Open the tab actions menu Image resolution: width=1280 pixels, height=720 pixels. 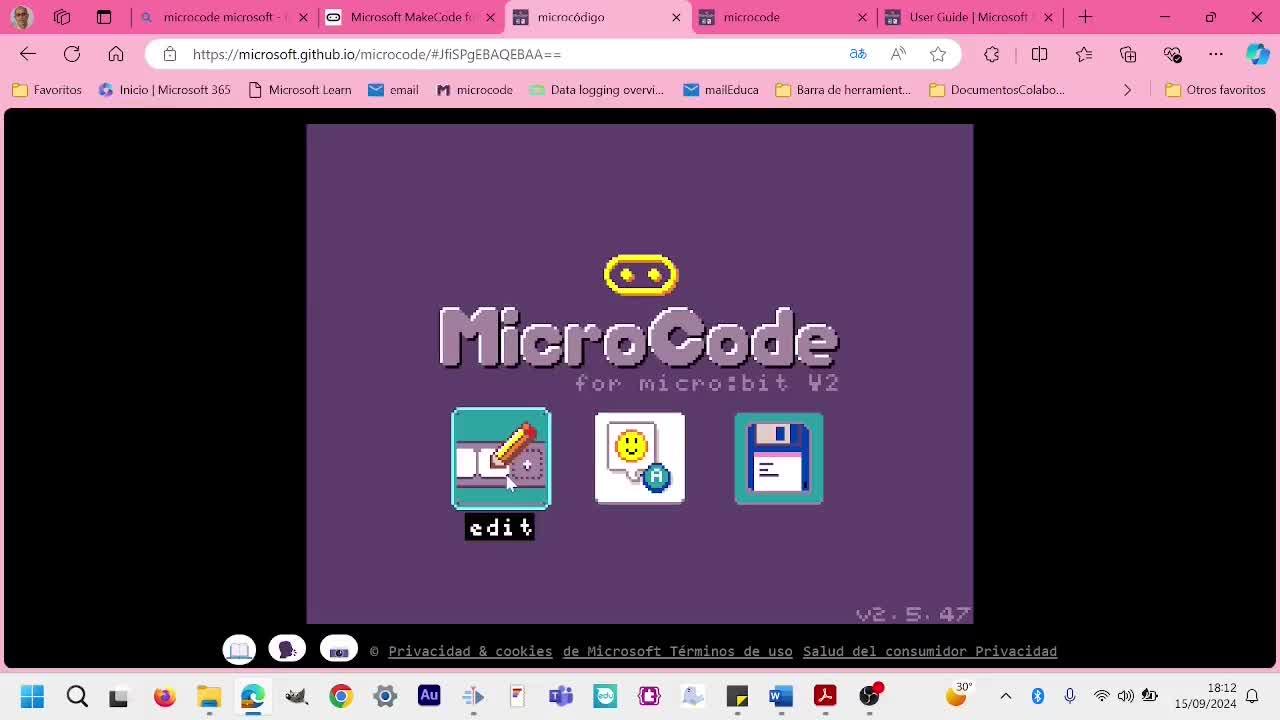click(104, 17)
